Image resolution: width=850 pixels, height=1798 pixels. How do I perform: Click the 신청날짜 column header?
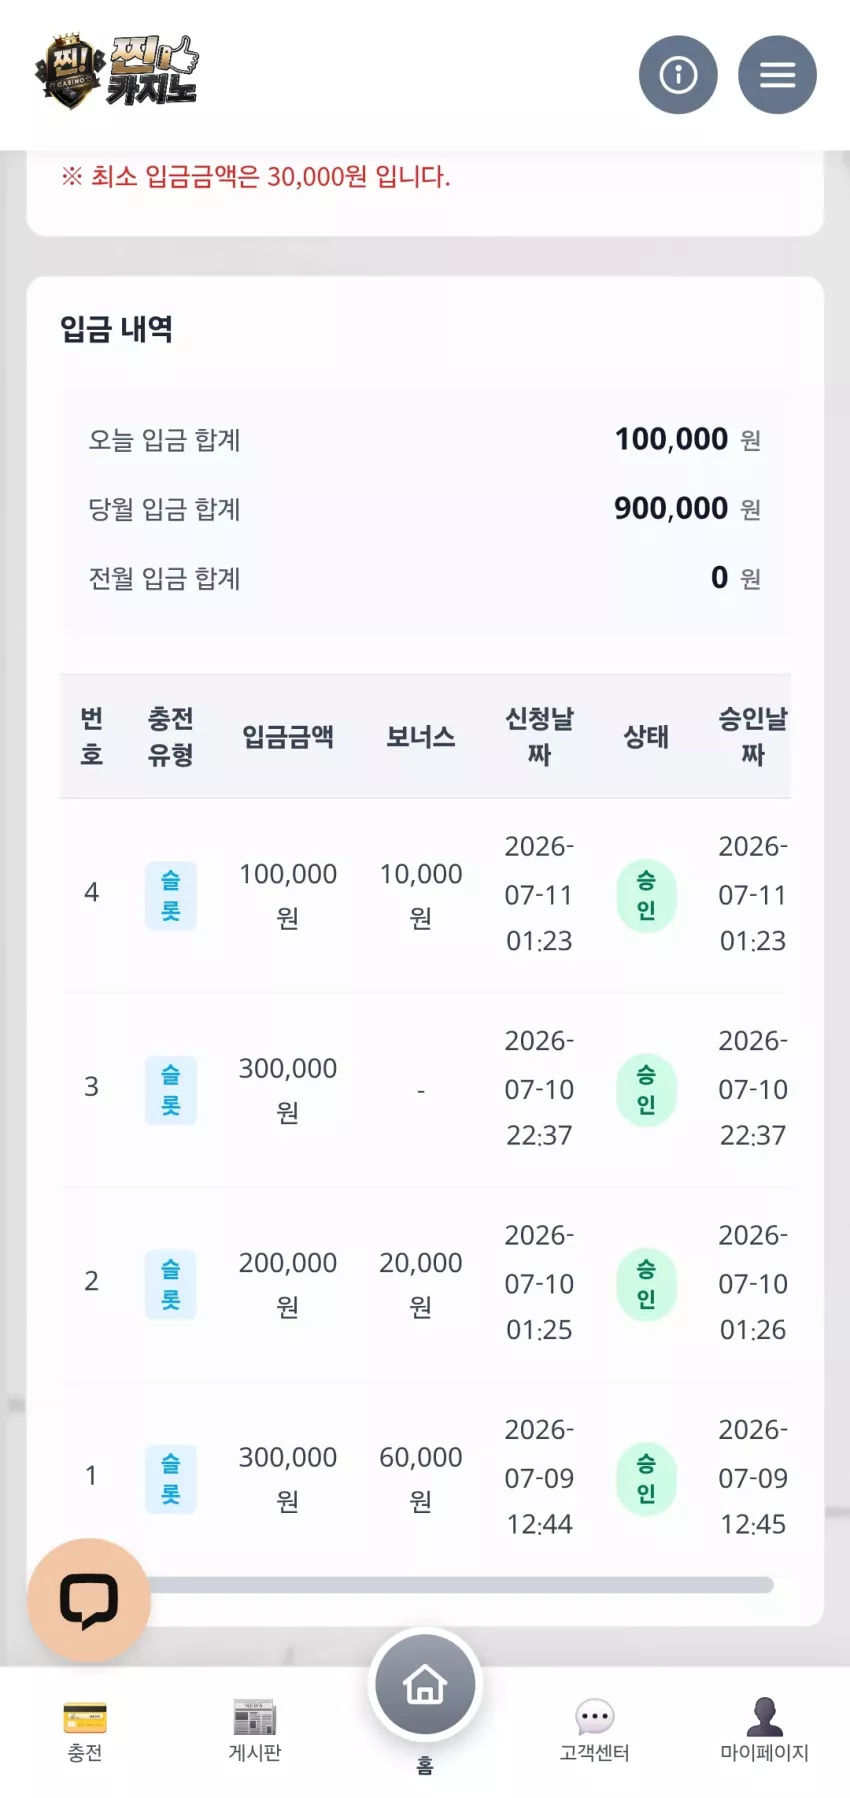(539, 736)
